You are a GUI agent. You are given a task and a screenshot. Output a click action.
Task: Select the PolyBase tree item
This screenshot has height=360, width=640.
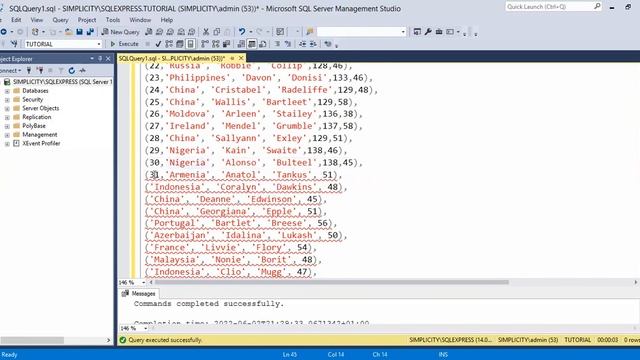click(34, 126)
